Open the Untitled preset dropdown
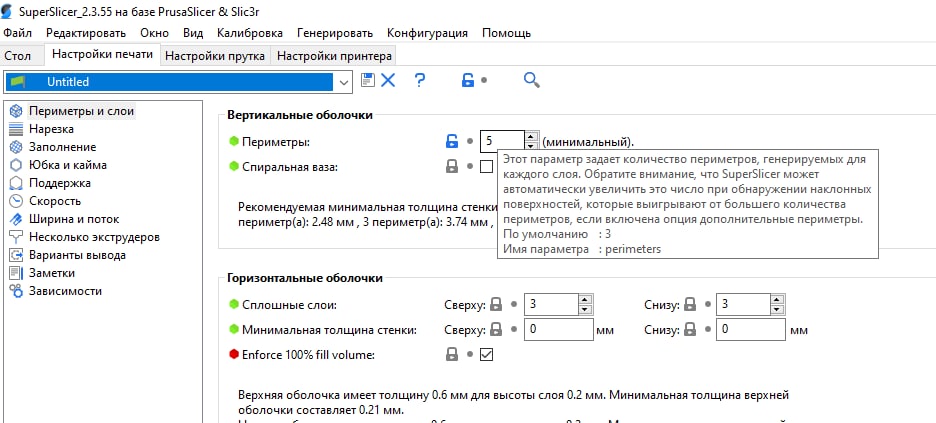Image resolution: width=936 pixels, height=423 pixels. tap(343, 82)
